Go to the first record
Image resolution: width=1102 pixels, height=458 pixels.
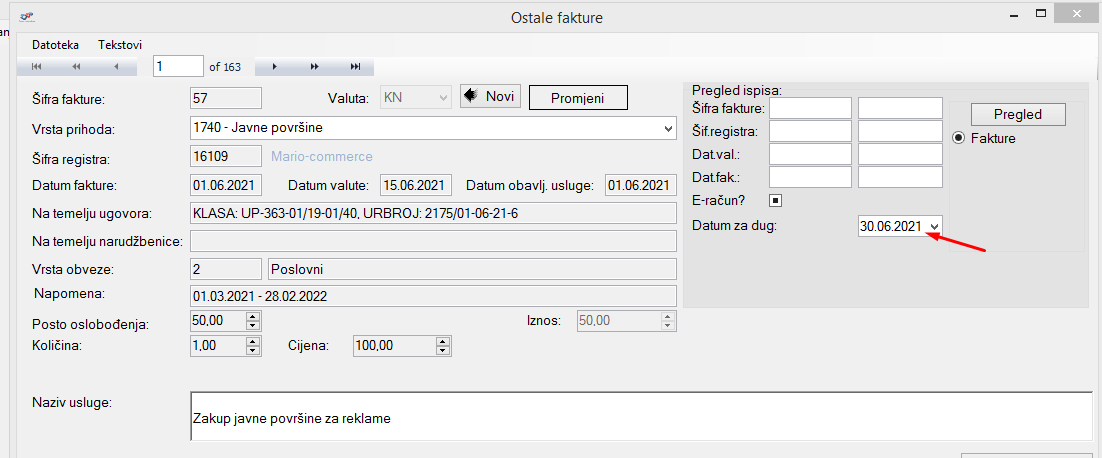[x=37, y=67]
